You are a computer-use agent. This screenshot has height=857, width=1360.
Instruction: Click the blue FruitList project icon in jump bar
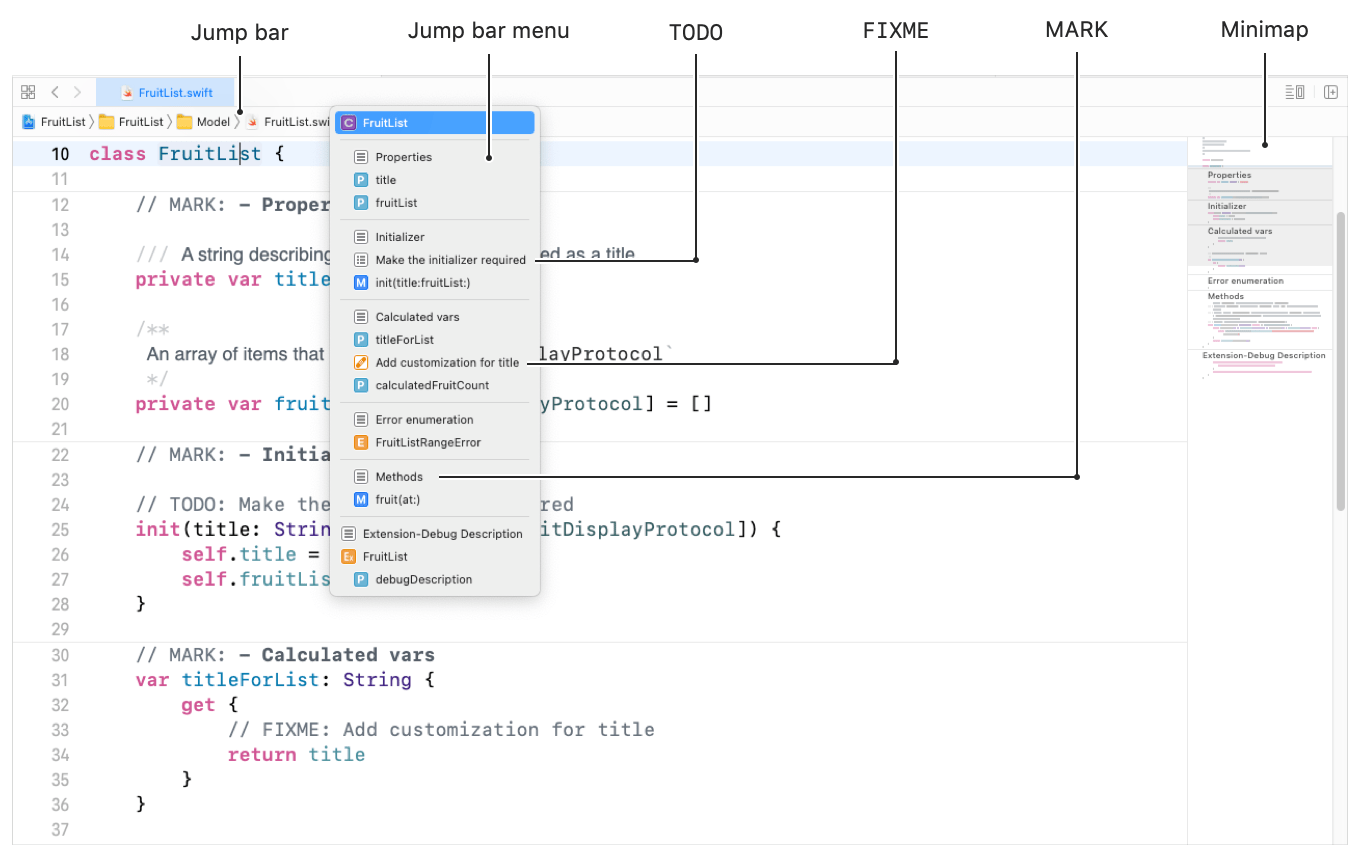(27, 121)
